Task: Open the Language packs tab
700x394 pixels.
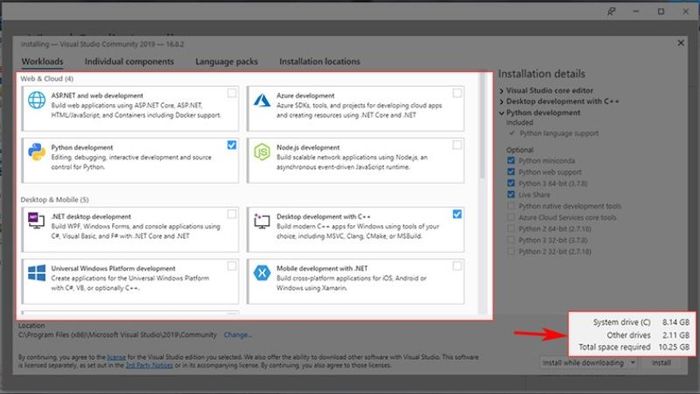Action: pyautogui.click(x=226, y=62)
